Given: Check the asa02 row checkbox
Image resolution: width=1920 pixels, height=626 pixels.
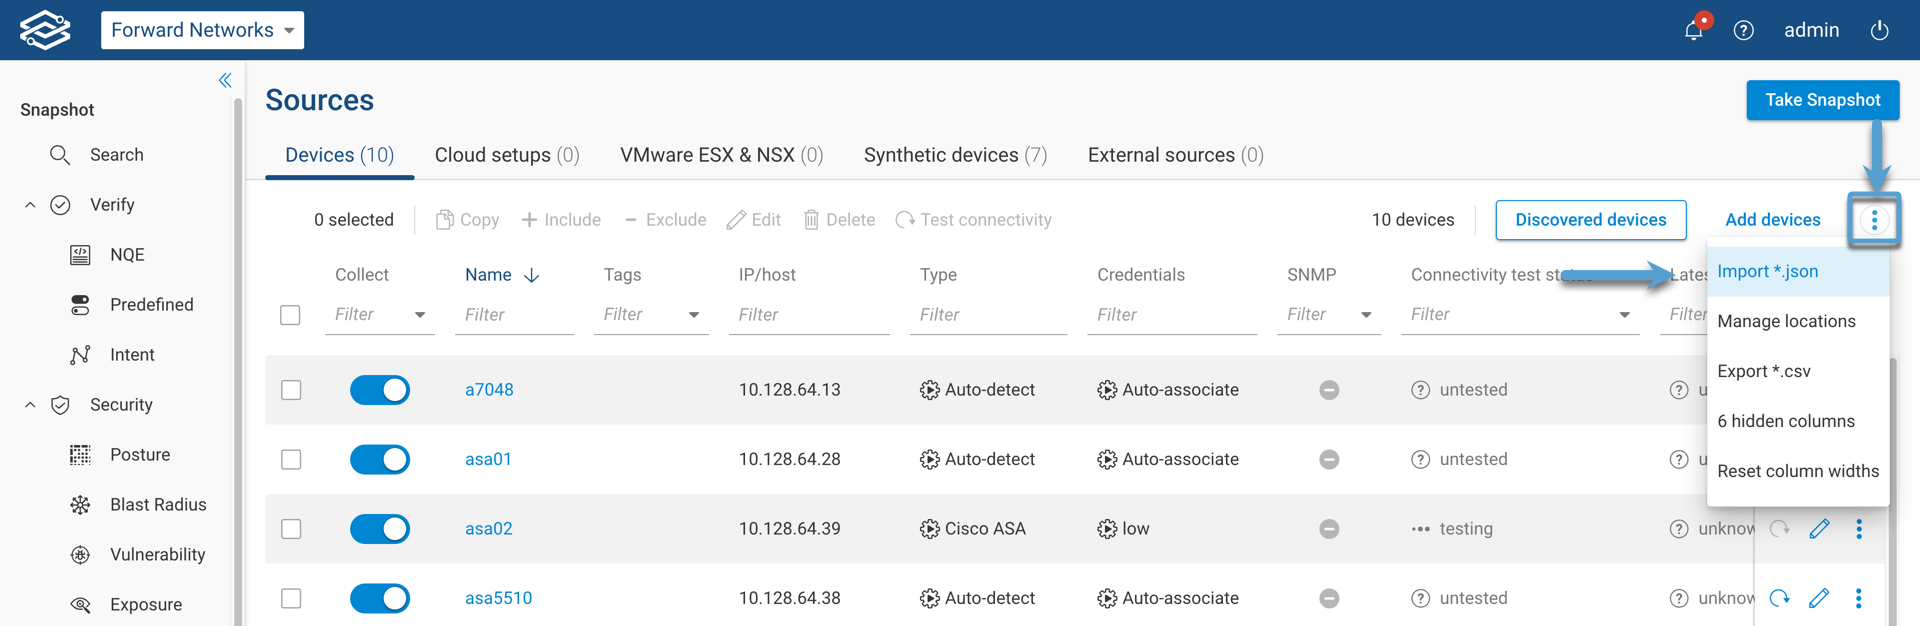Looking at the screenshot, I should point(291,529).
